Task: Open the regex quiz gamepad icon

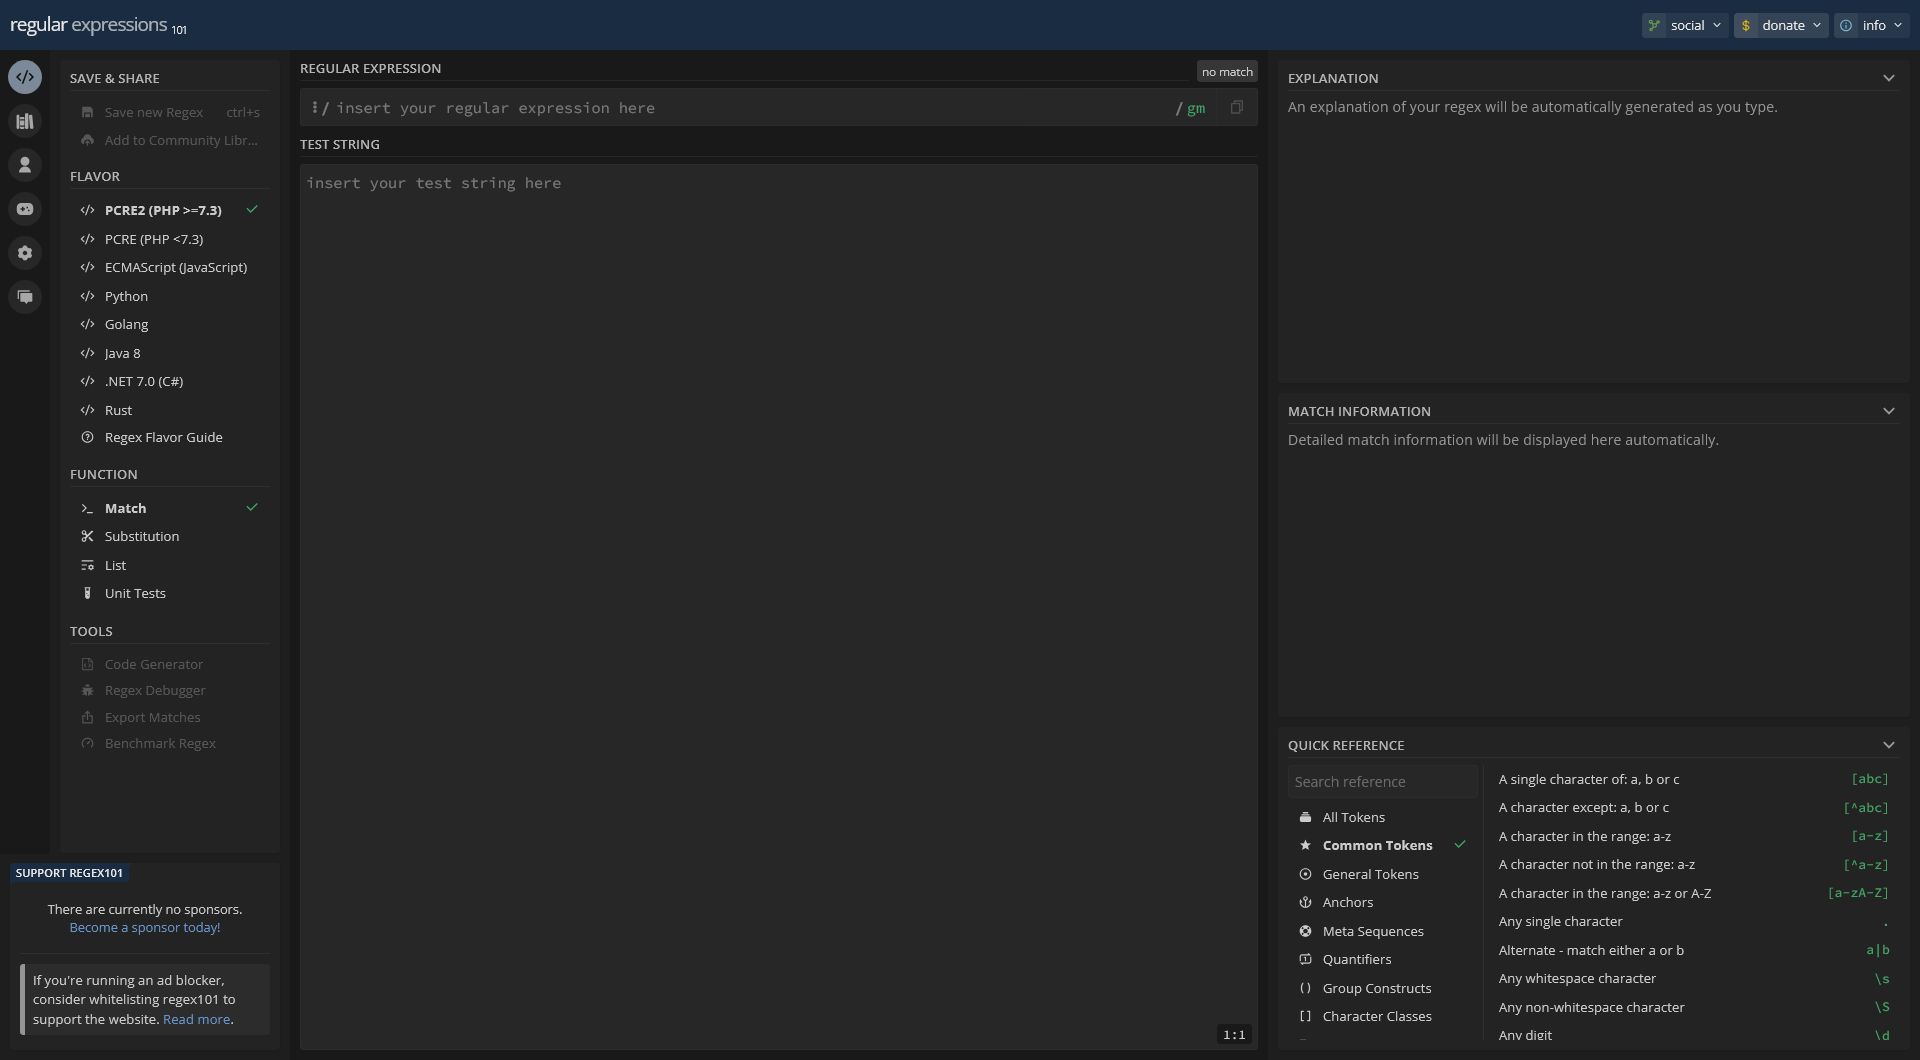Action: (x=25, y=209)
